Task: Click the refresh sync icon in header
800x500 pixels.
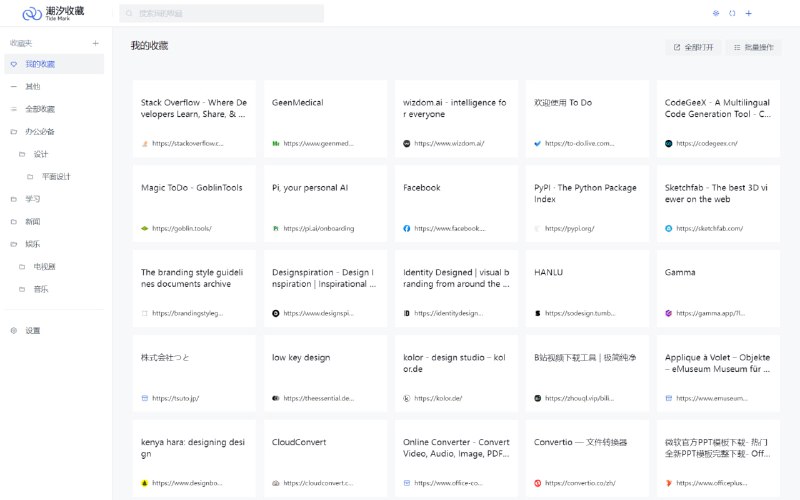Action: 732,13
